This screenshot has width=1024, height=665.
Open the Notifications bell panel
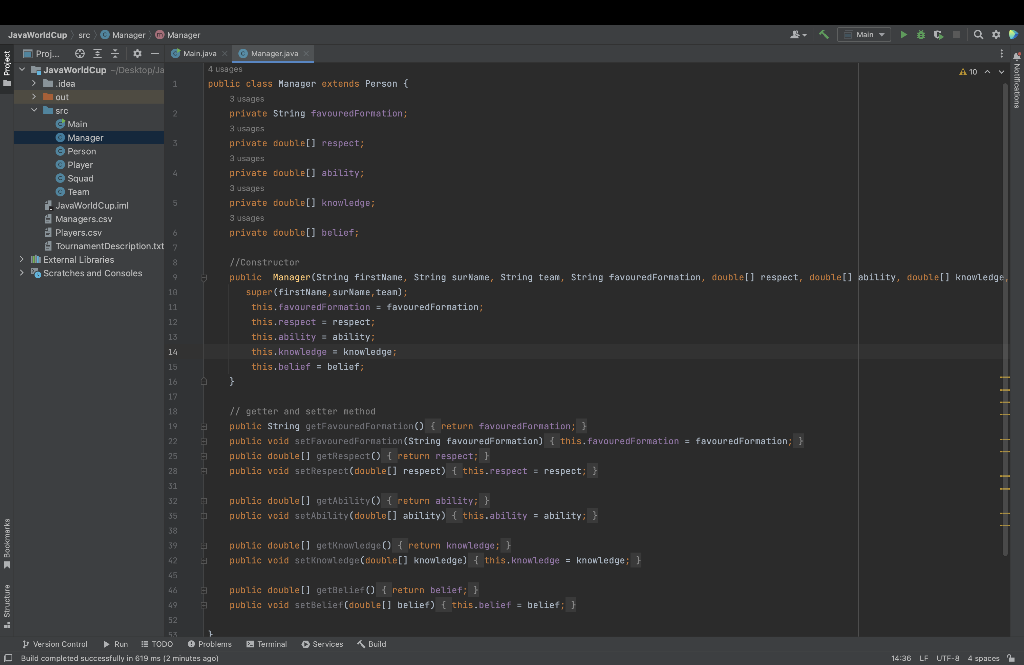(x=1017, y=79)
